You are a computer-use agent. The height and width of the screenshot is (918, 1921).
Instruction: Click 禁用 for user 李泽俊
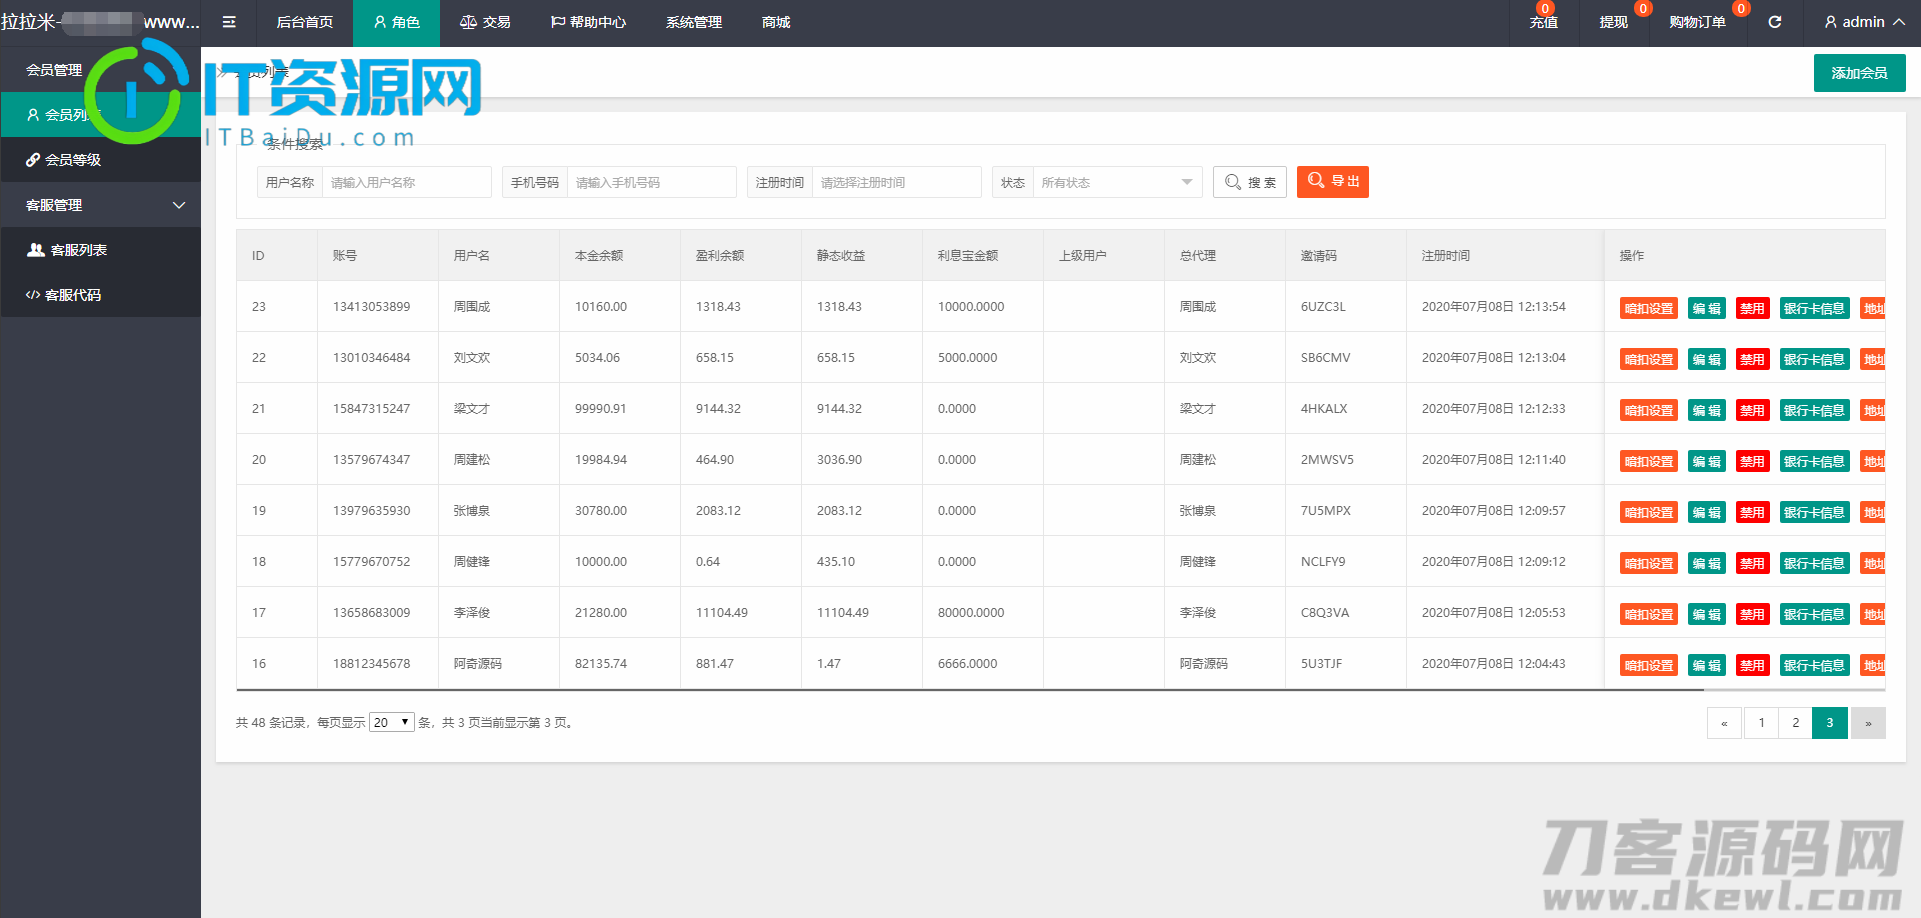point(1752,614)
